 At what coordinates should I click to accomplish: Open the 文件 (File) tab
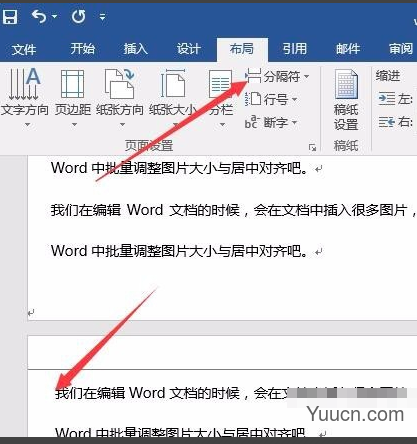point(24,49)
